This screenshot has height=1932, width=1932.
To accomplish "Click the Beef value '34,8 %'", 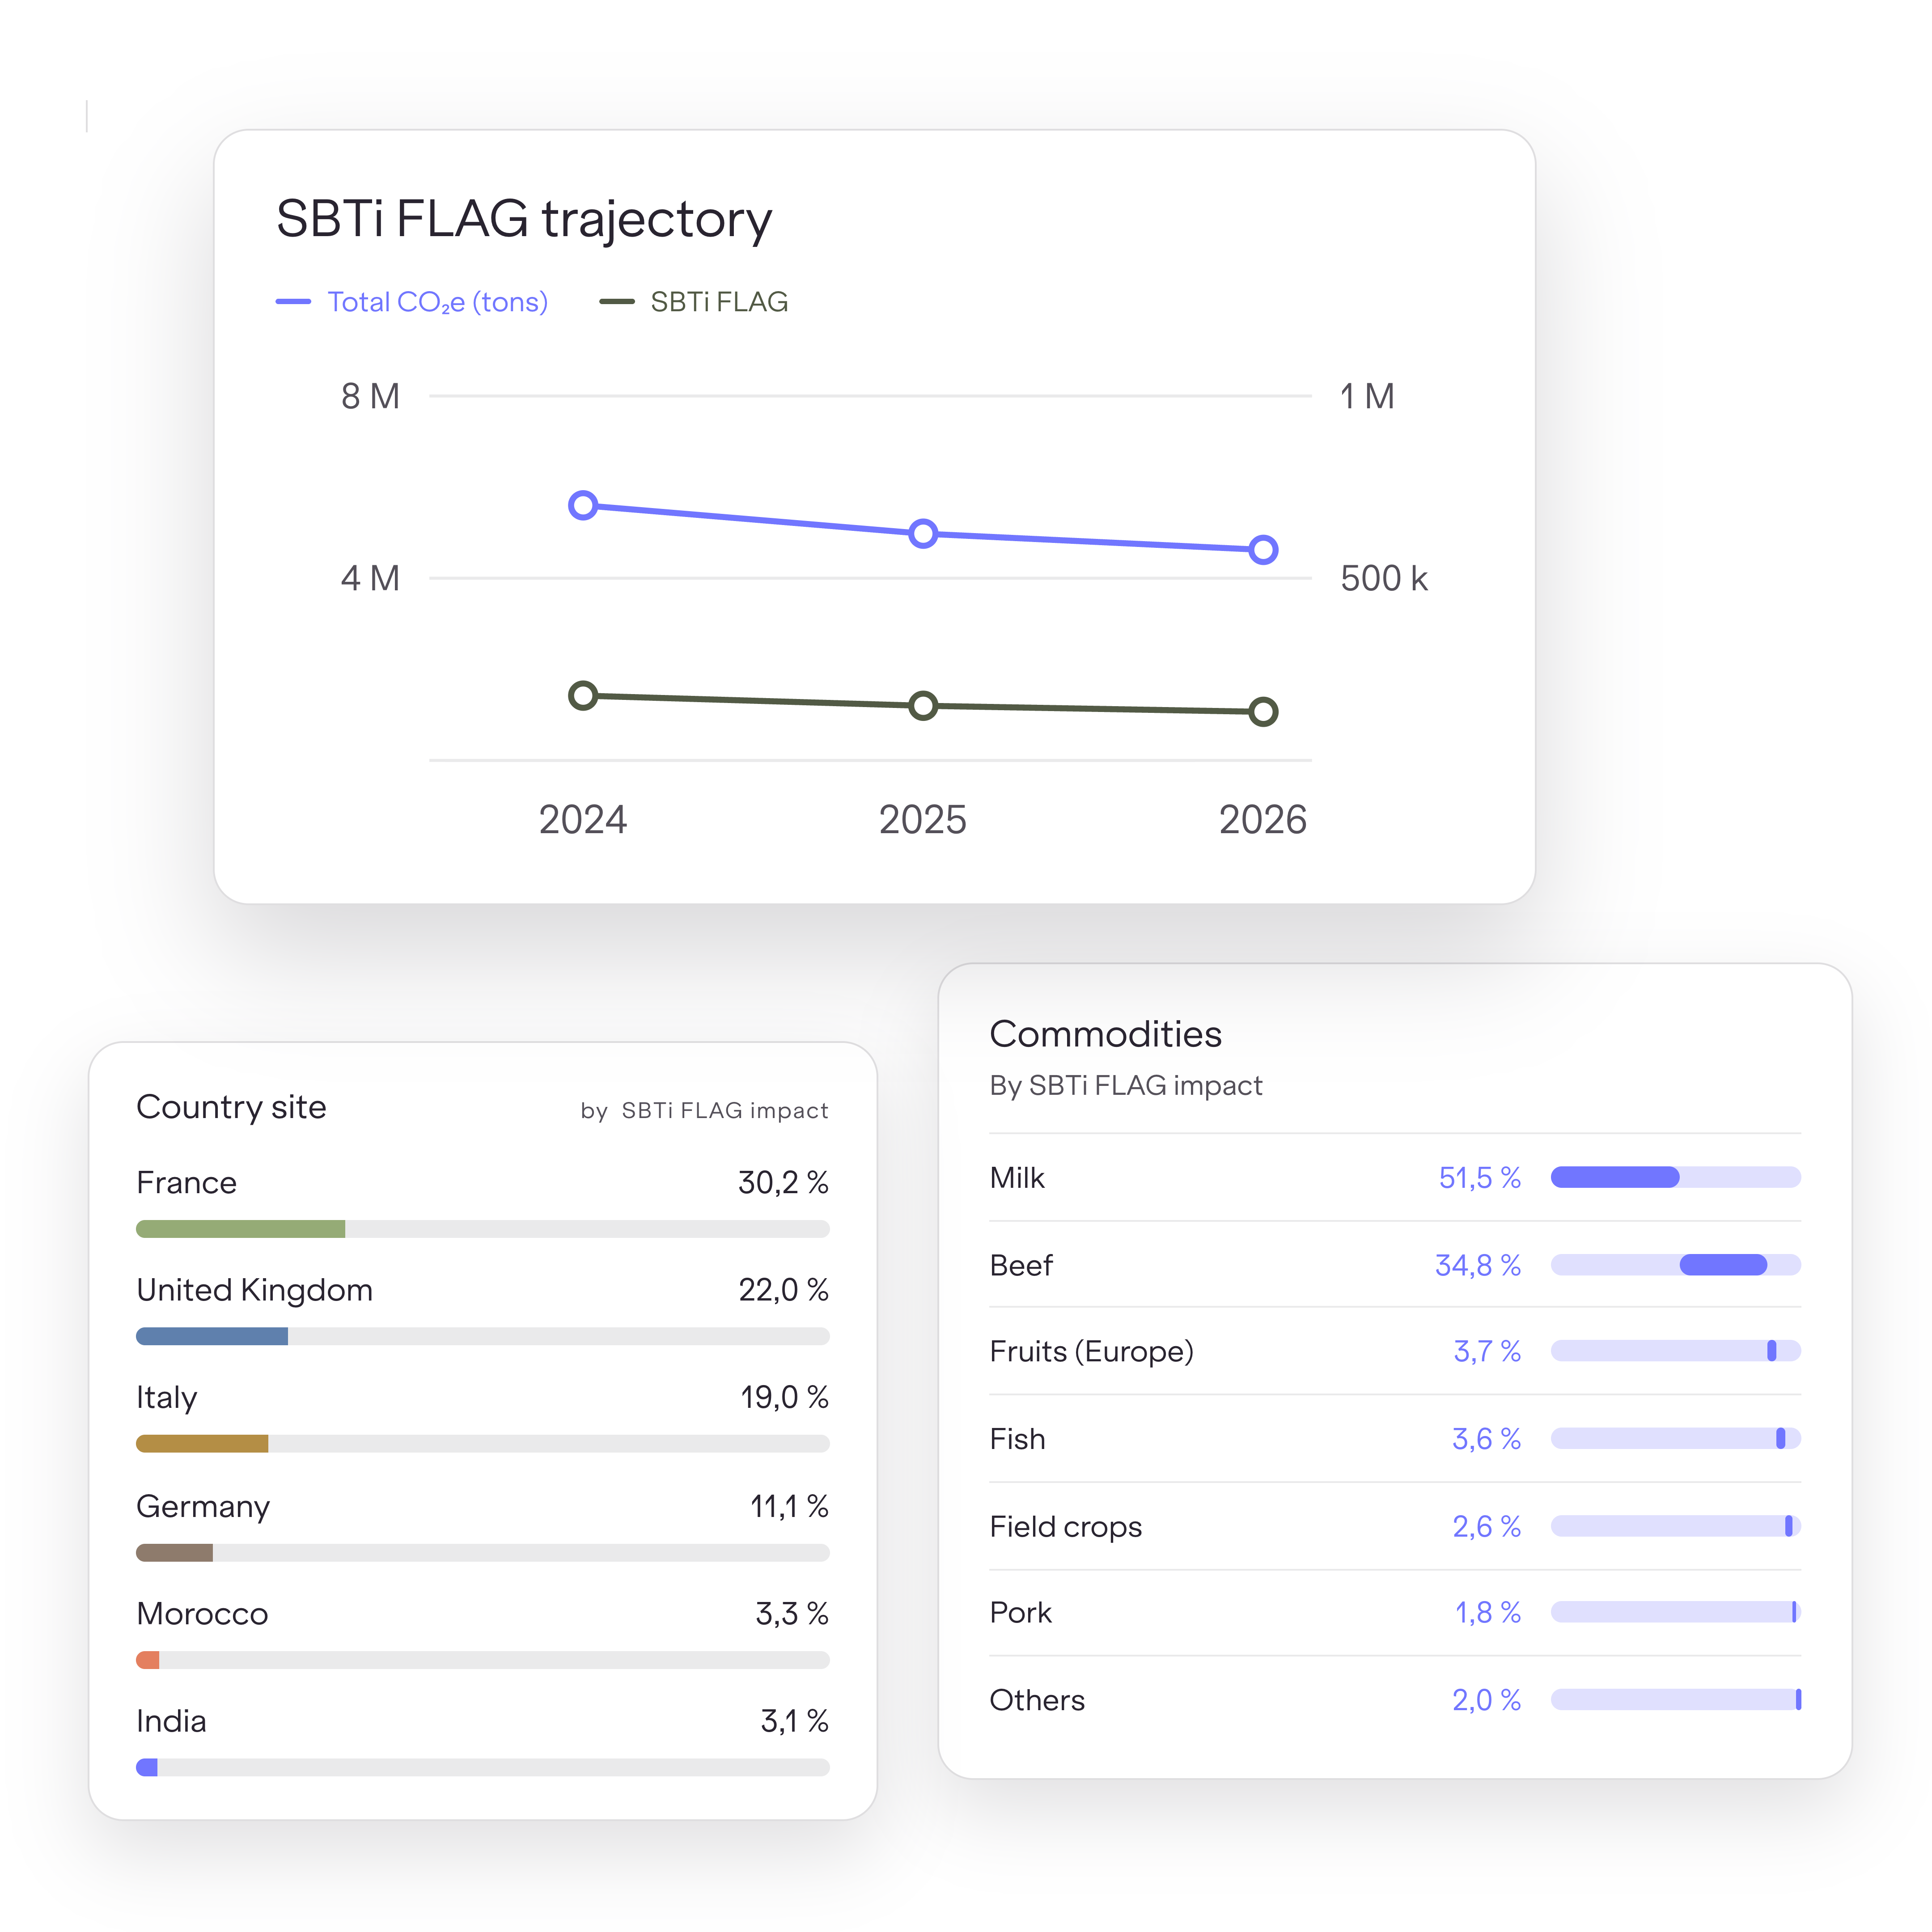I will point(1477,1266).
